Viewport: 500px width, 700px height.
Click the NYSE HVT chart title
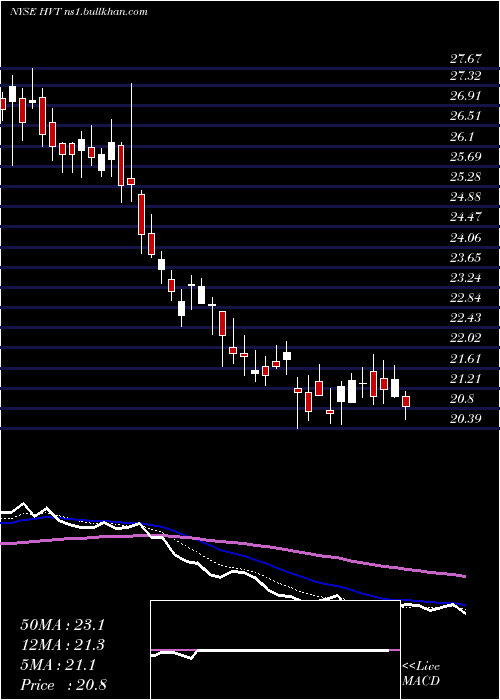coord(79,11)
